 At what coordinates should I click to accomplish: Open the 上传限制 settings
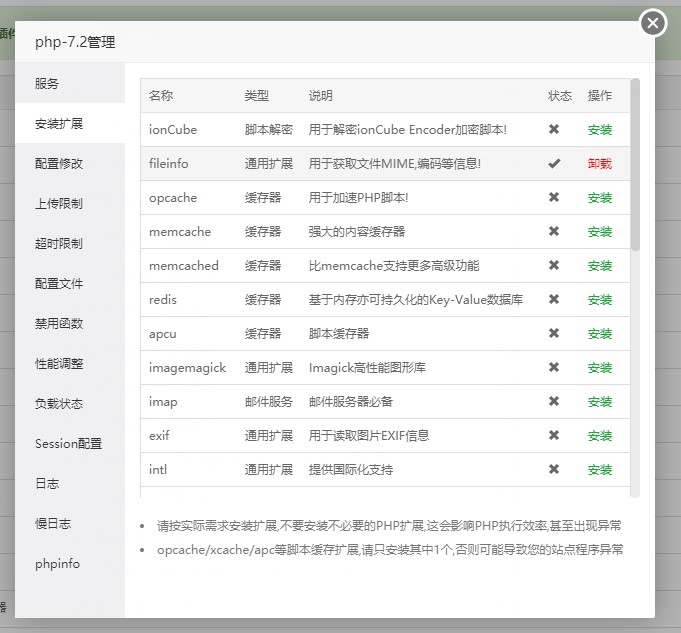59,204
